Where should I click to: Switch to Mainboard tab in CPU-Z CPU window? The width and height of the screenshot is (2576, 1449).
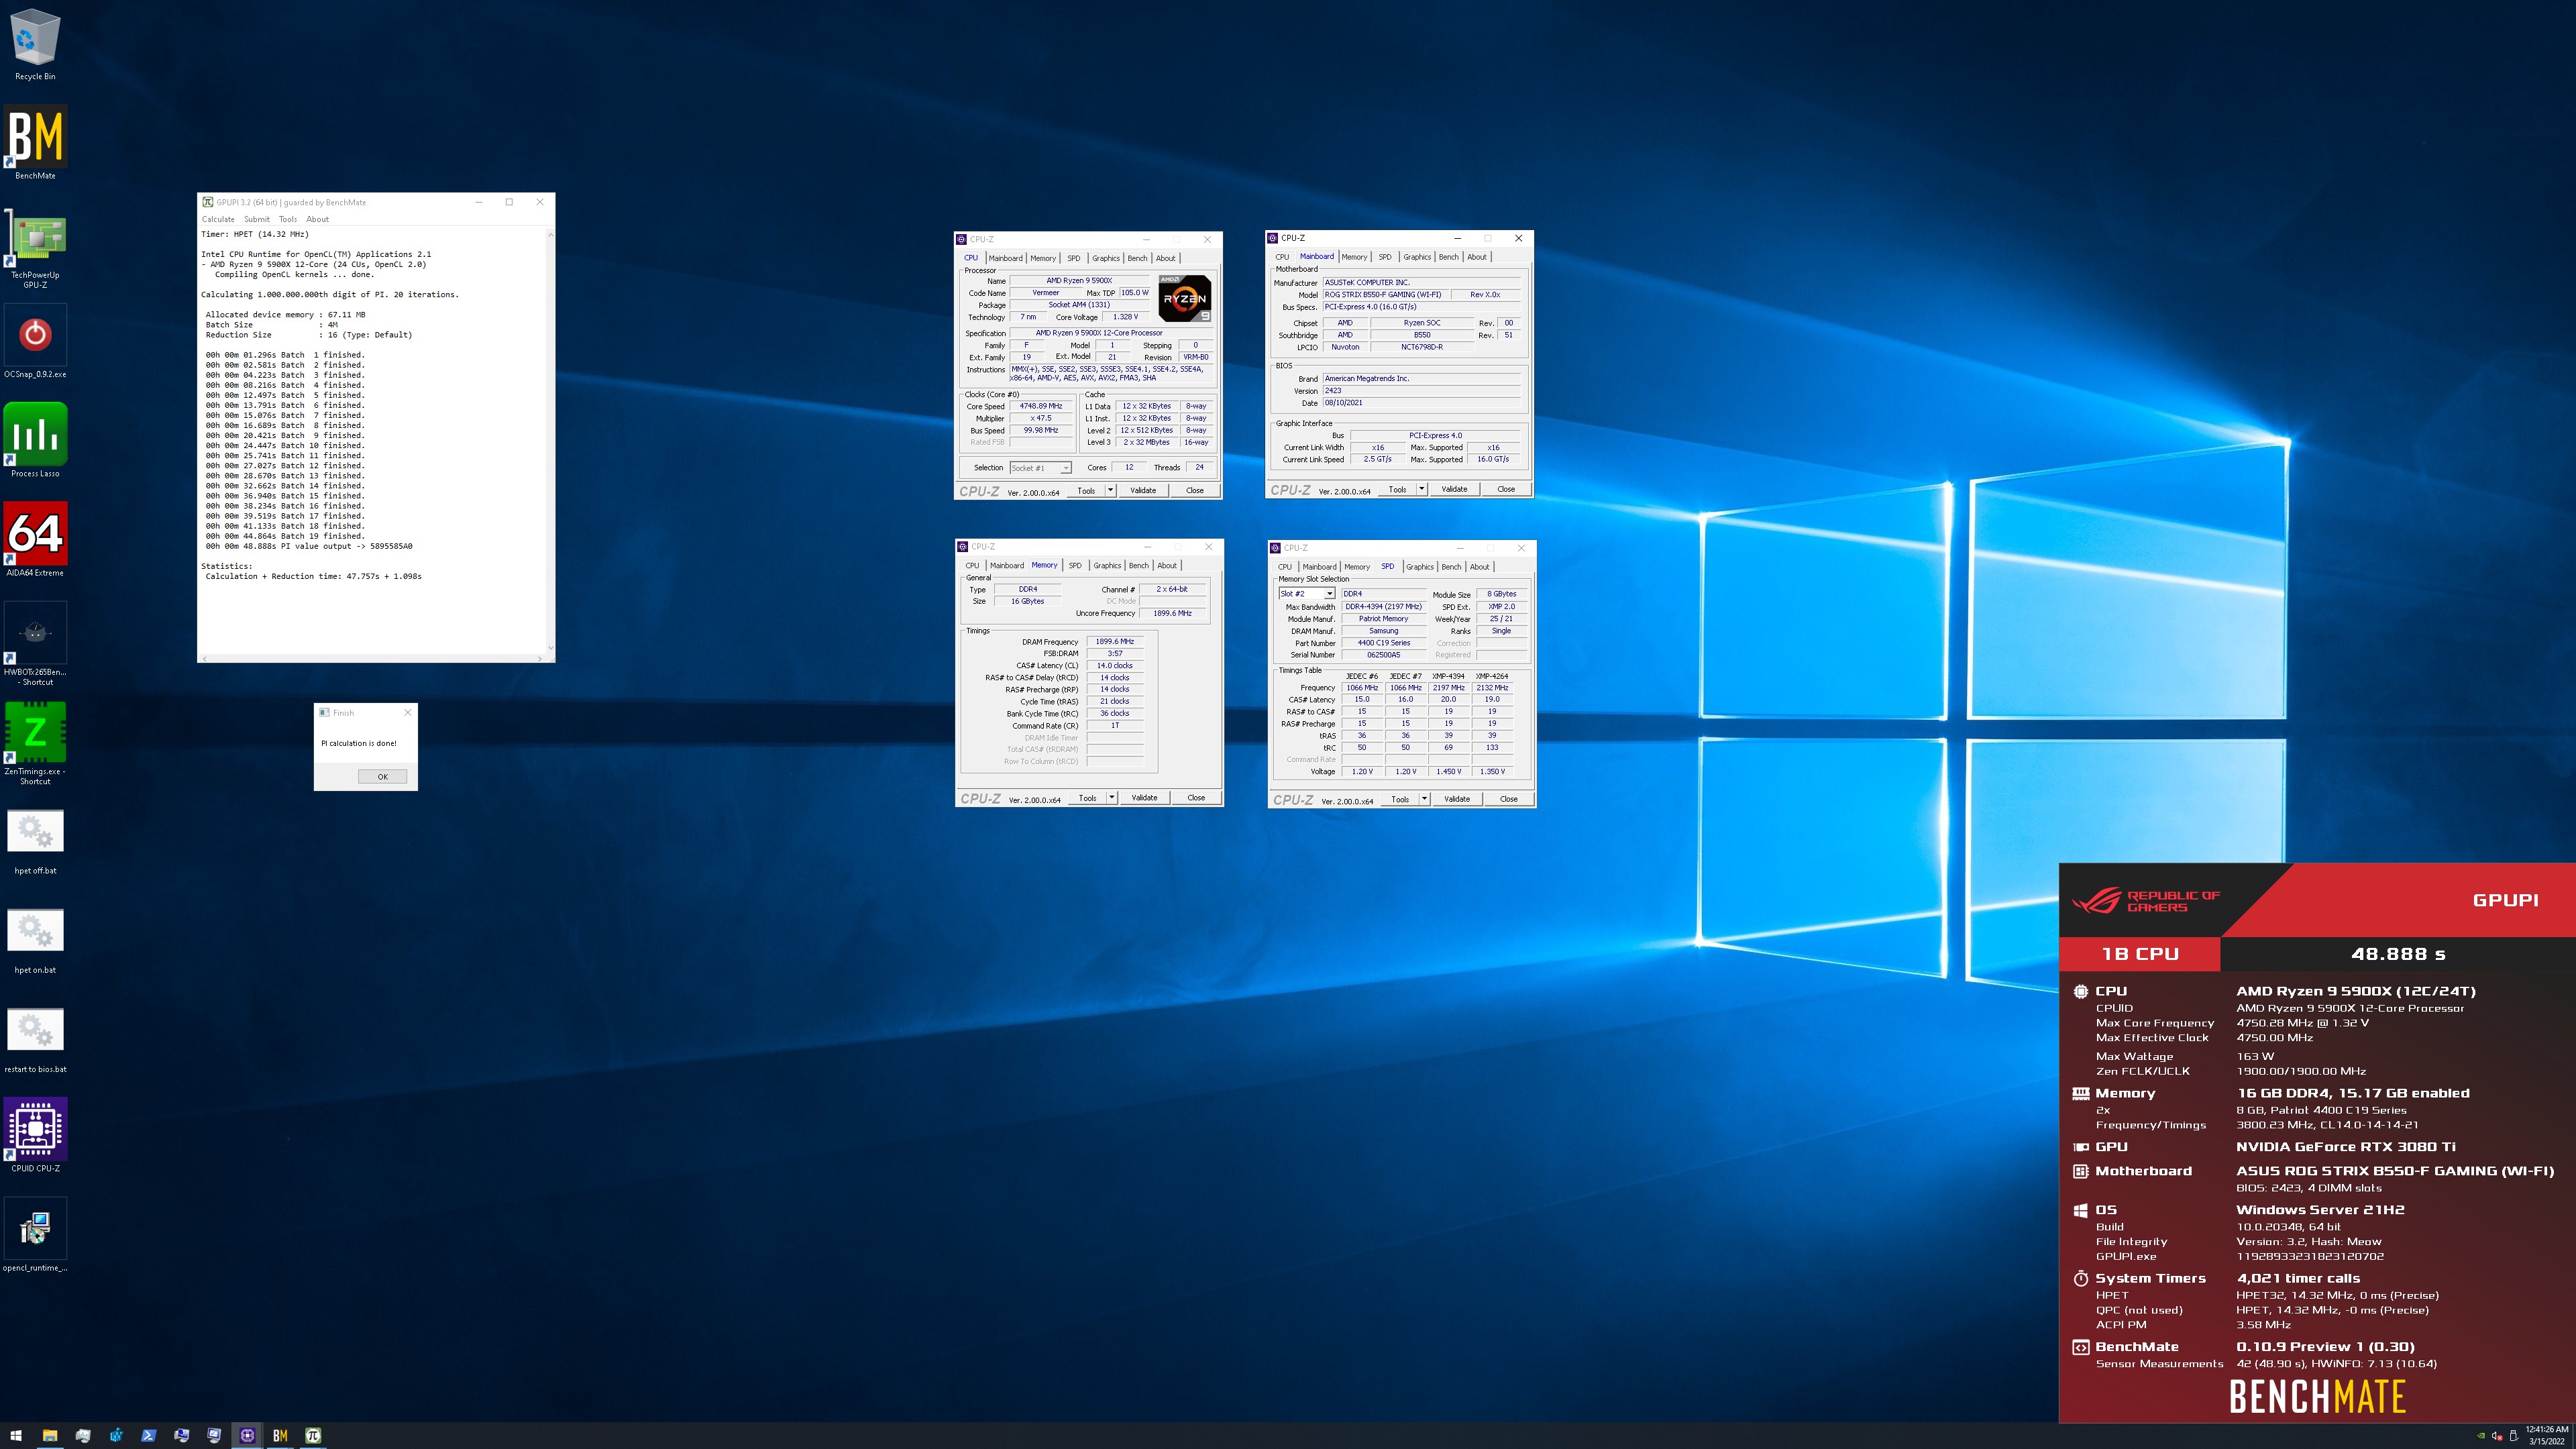pyautogui.click(x=1005, y=258)
